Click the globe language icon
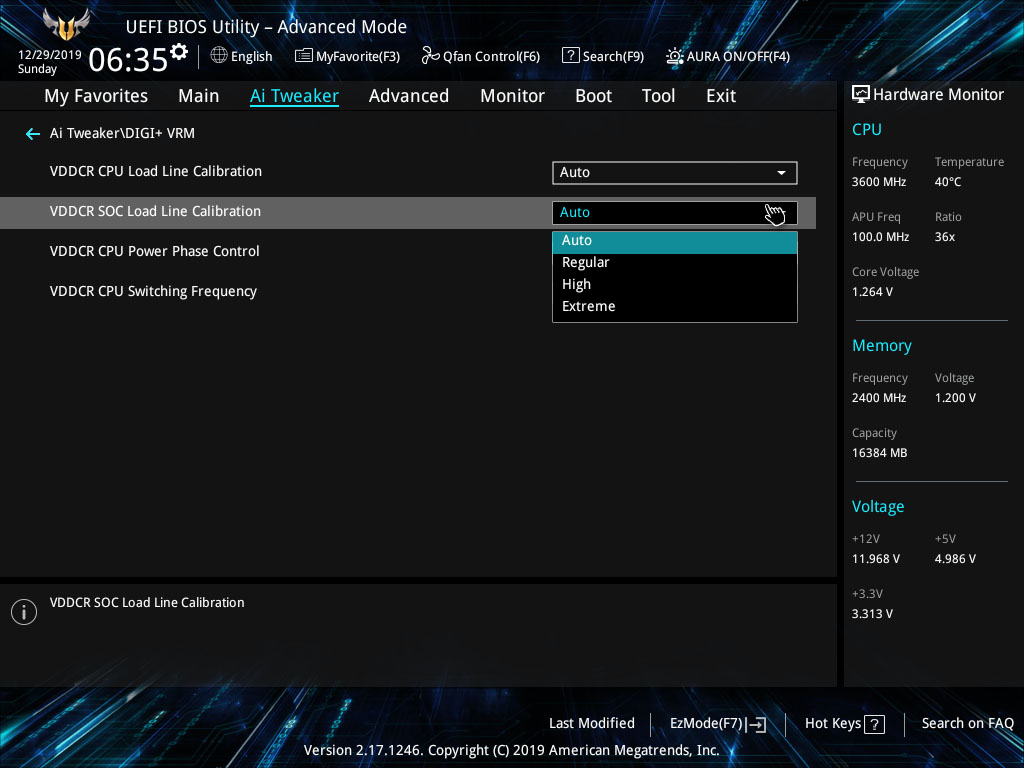 (x=219, y=56)
